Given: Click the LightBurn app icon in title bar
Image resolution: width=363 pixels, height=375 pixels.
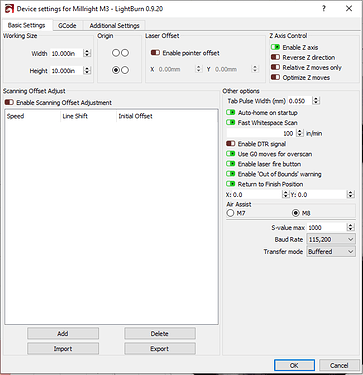Looking at the screenshot, I should (9, 8).
